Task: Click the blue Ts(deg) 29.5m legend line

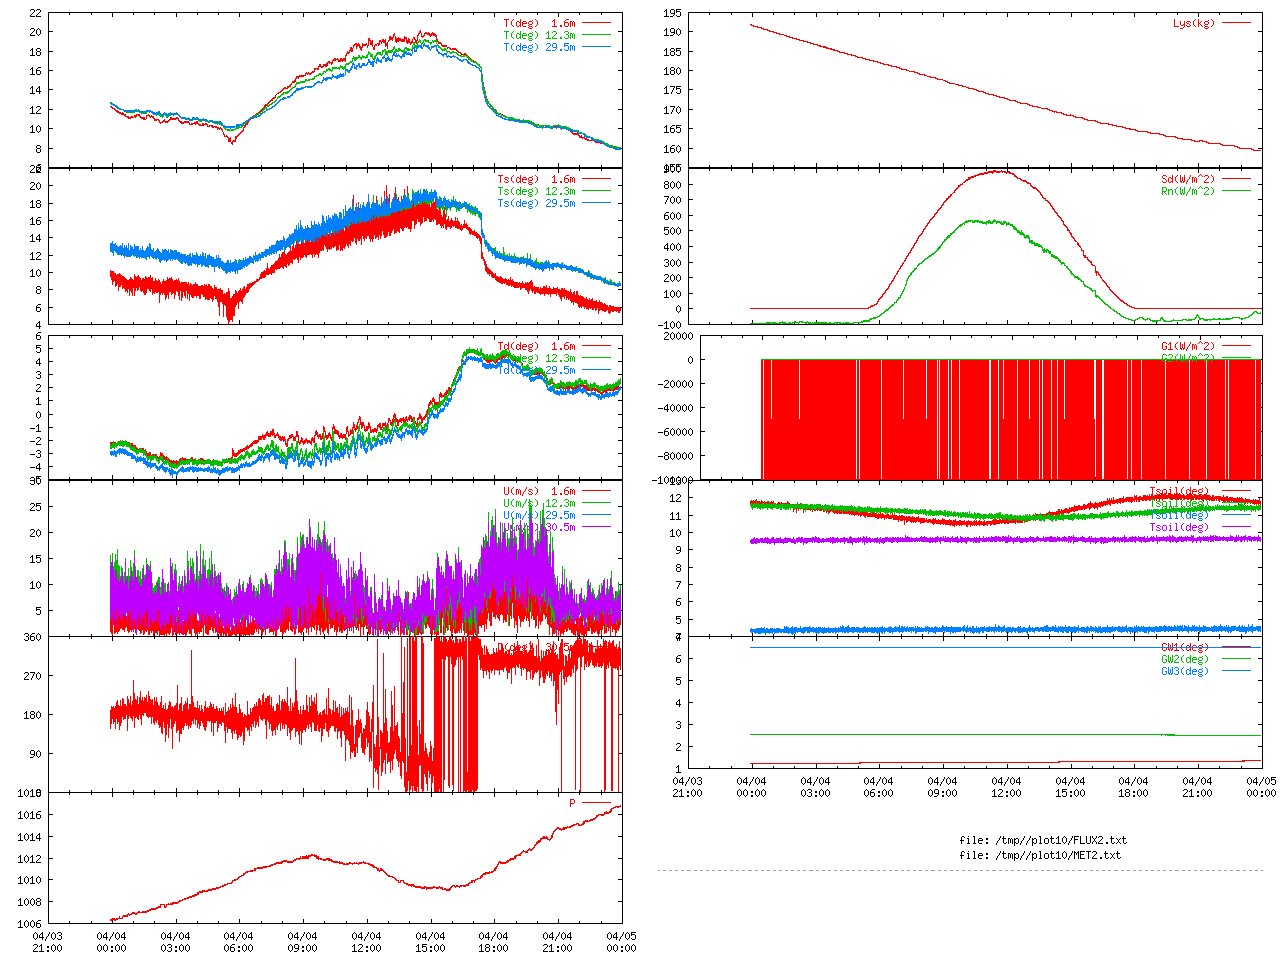Action: pos(597,203)
